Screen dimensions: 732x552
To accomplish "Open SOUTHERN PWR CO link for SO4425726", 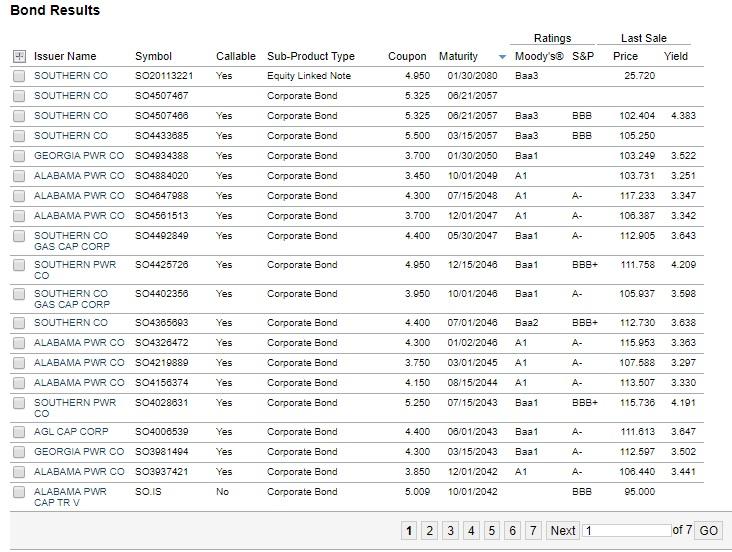I will tap(75, 270).
